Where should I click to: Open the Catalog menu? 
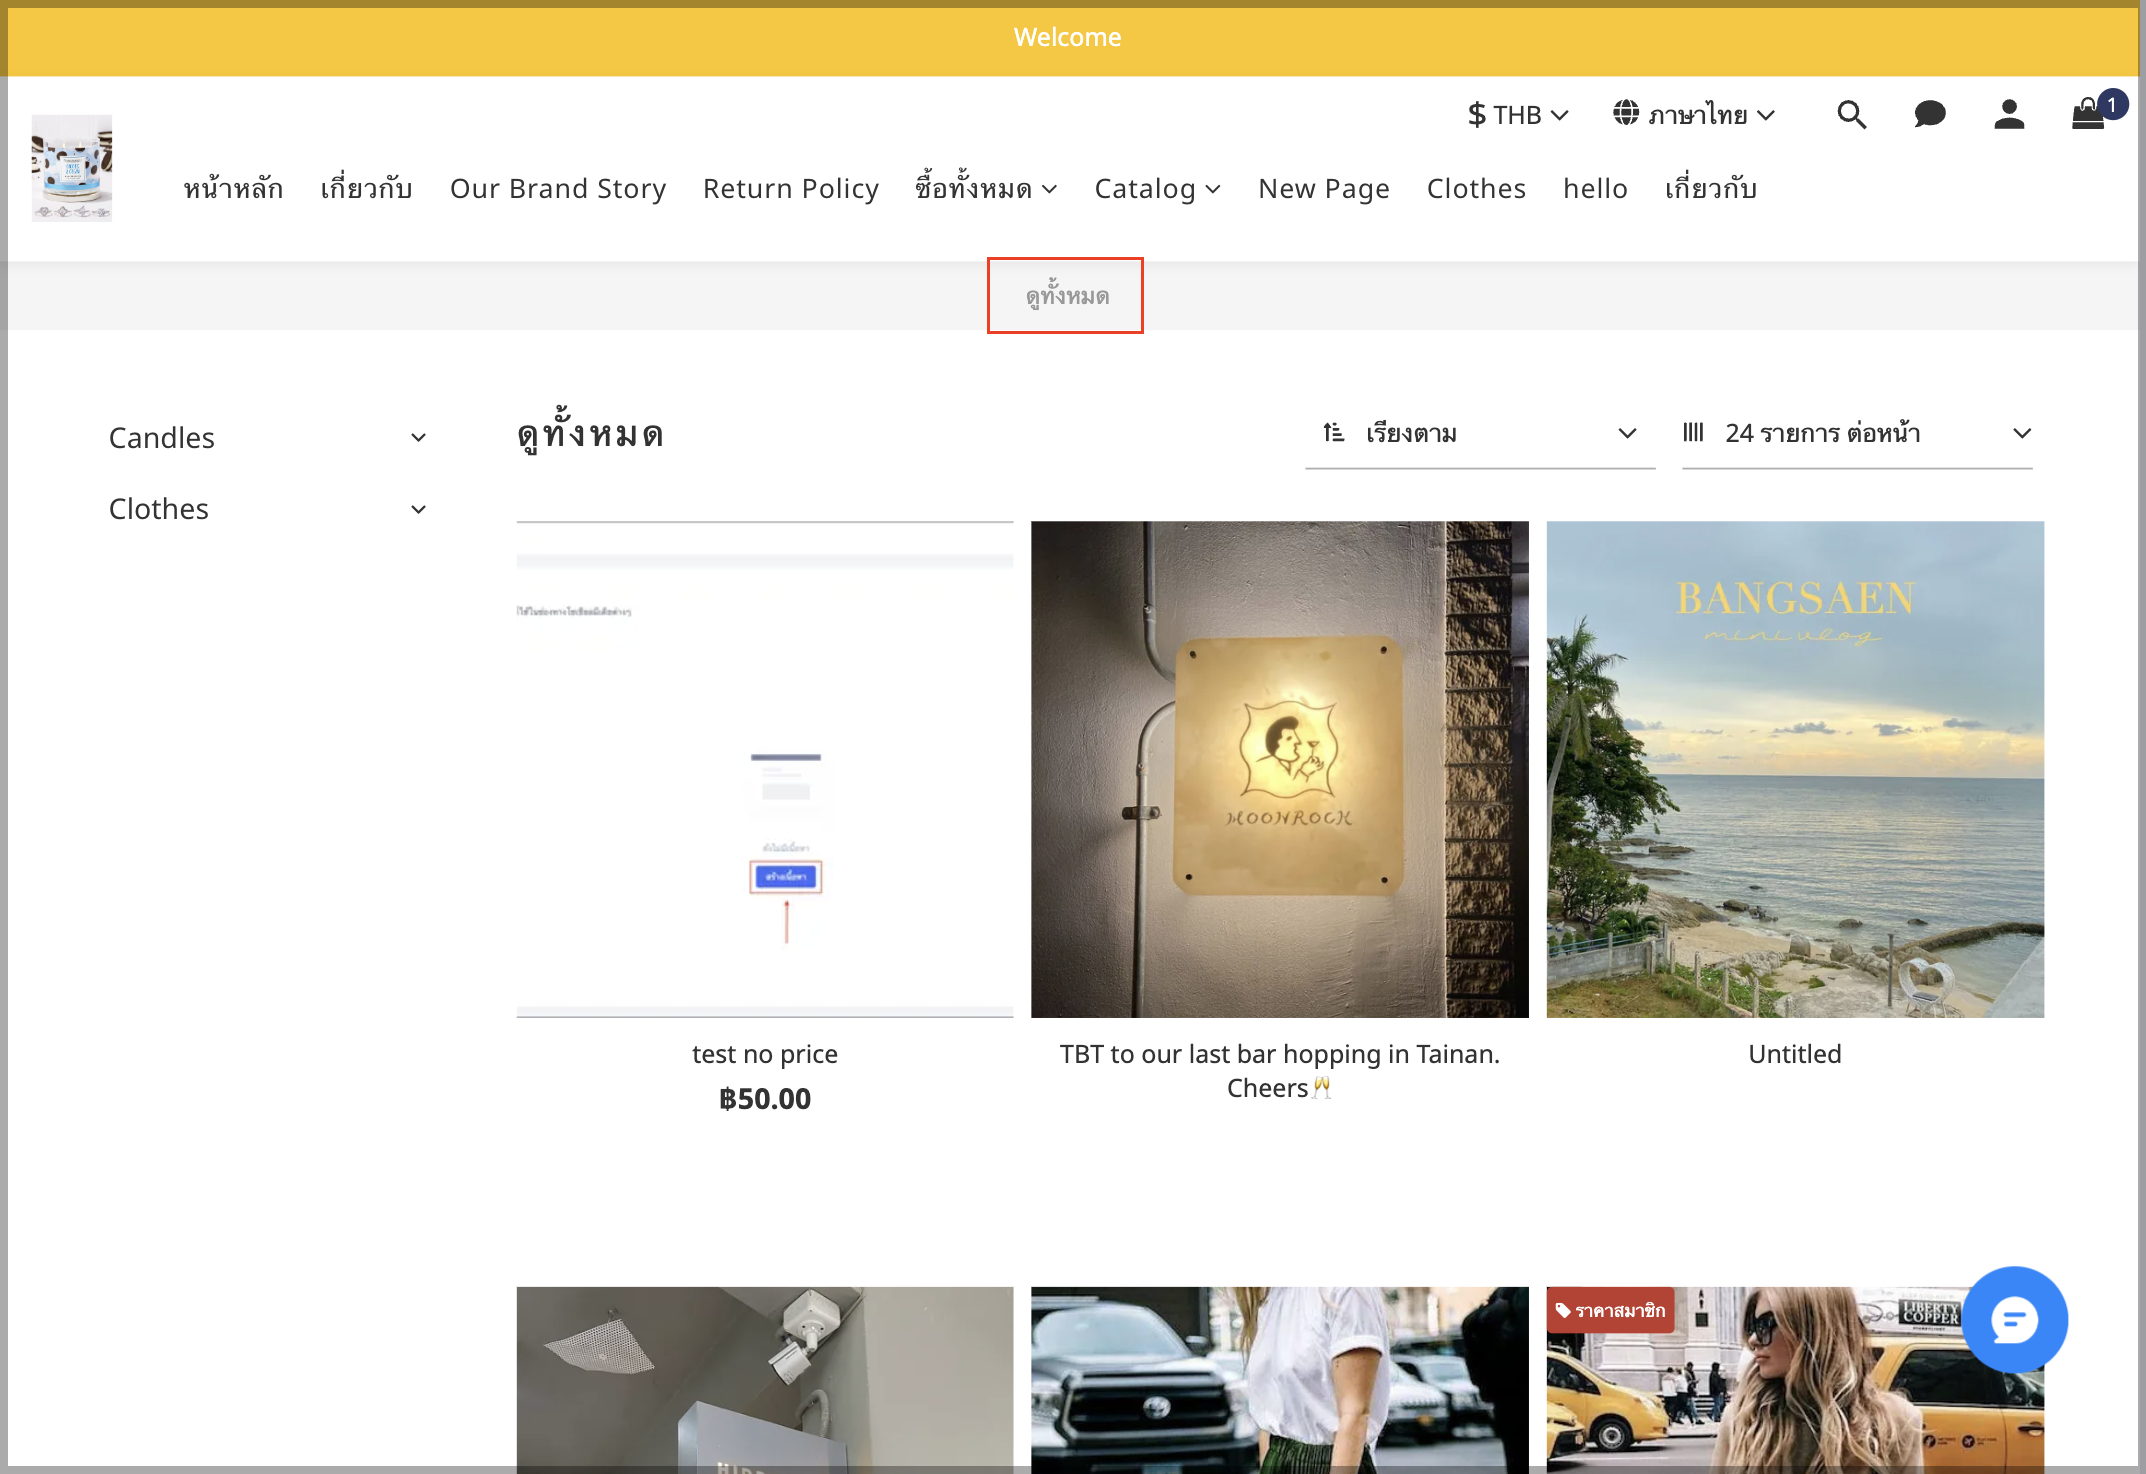(x=1158, y=189)
